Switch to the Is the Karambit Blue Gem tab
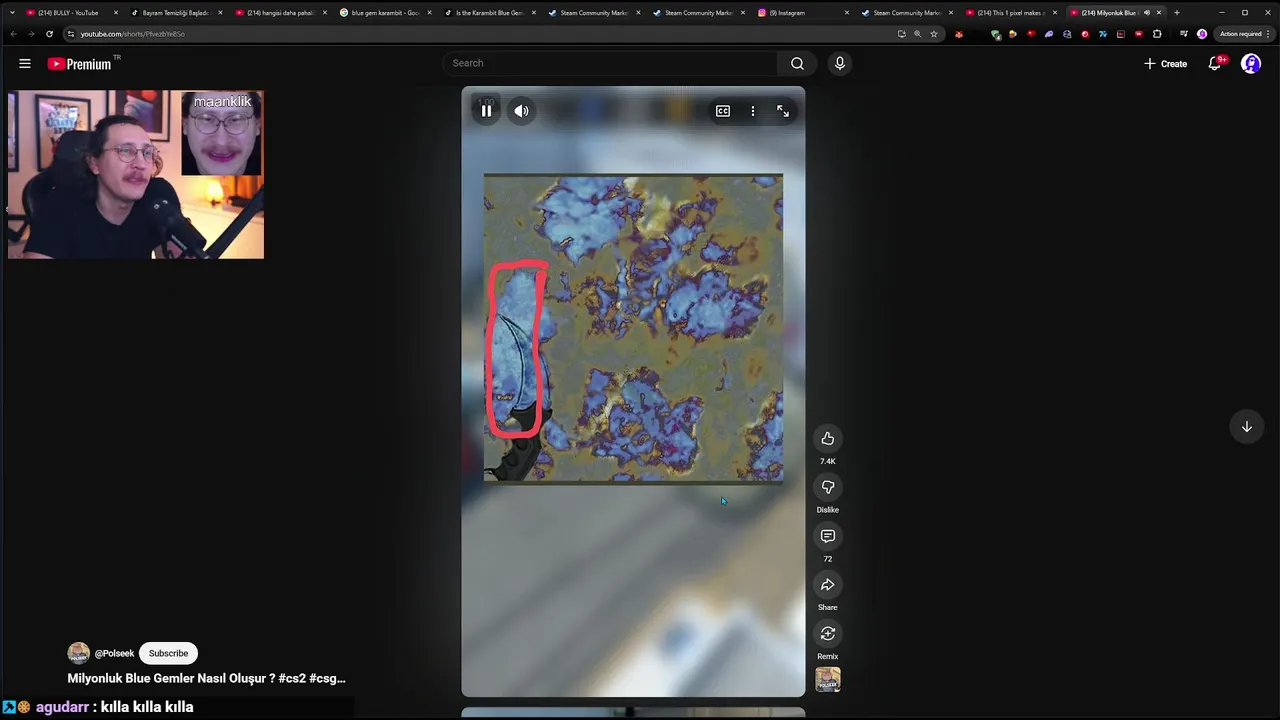Screen dimensions: 1280x720 pos(489,13)
